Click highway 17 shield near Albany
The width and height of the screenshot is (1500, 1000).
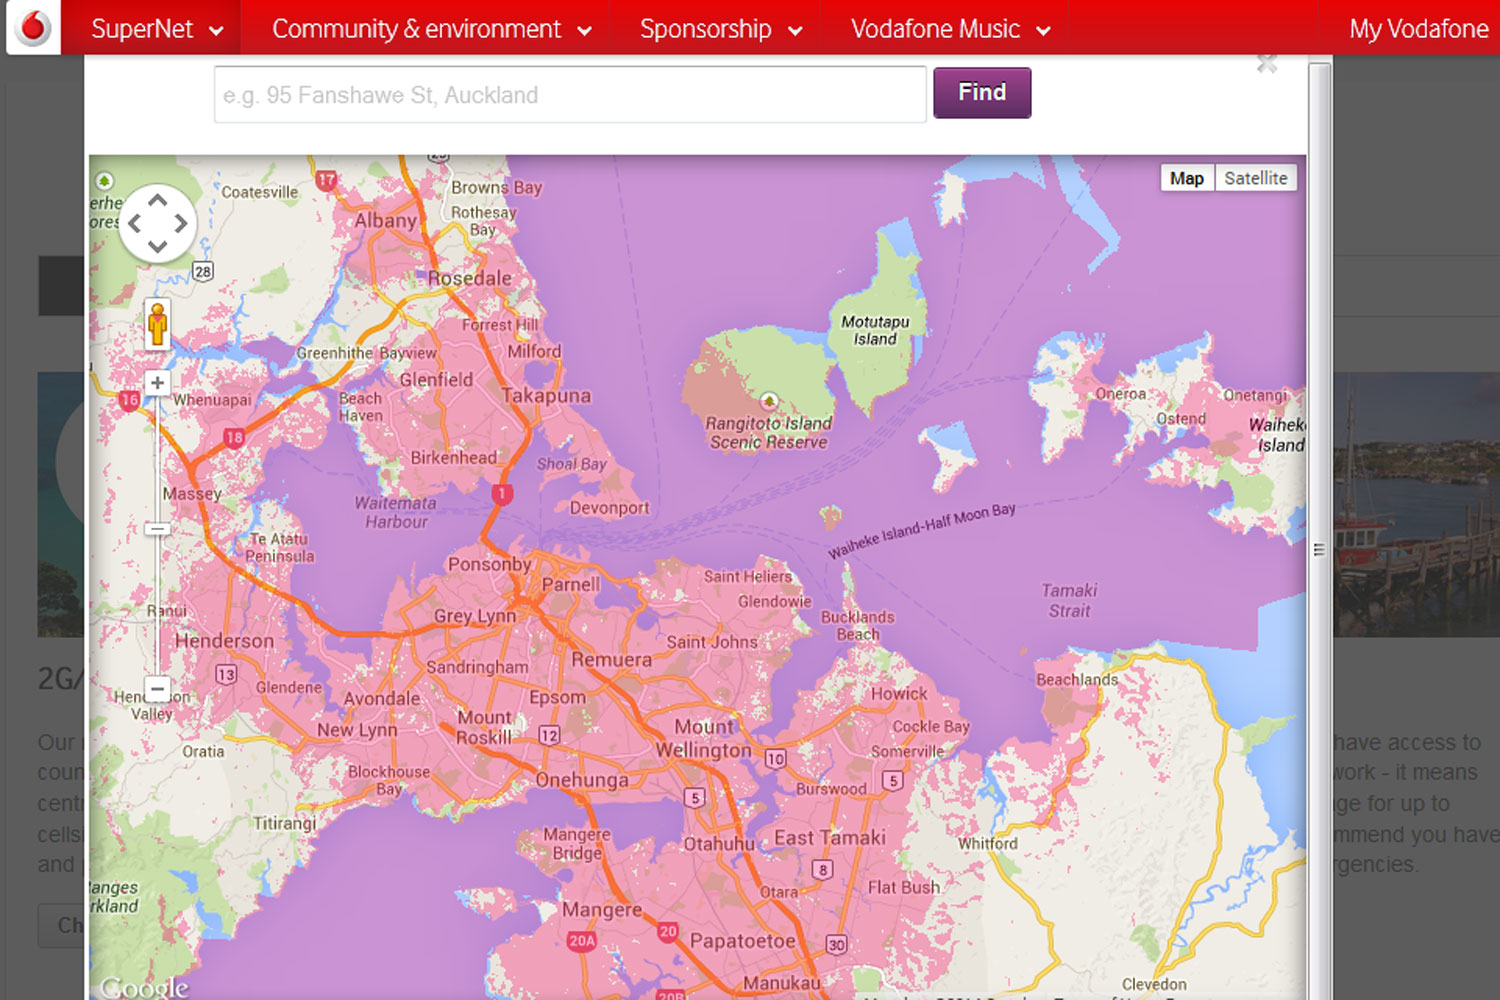pyautogui.click(x=326, y=181)
